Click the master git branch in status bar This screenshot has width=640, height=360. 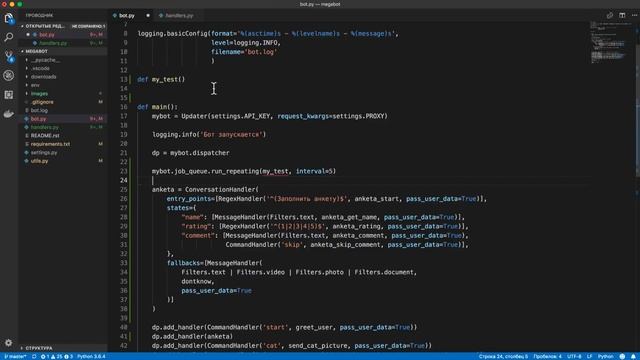[15, 356]
